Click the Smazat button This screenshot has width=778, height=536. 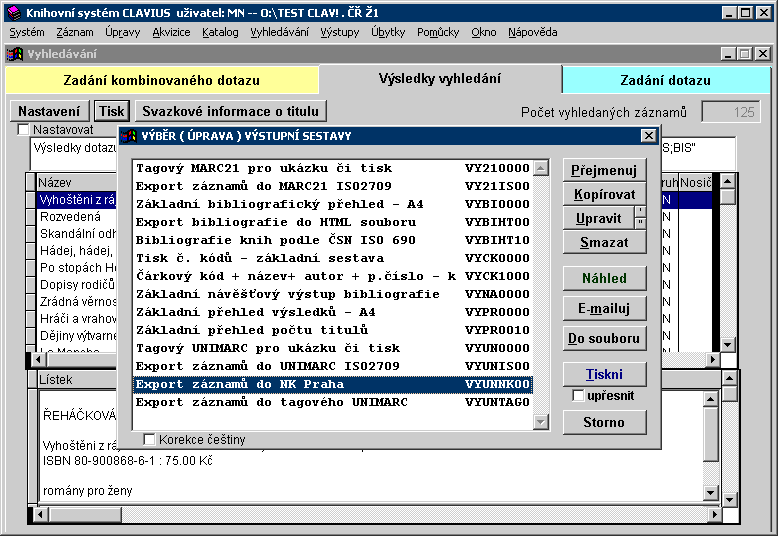pos(604,242)
